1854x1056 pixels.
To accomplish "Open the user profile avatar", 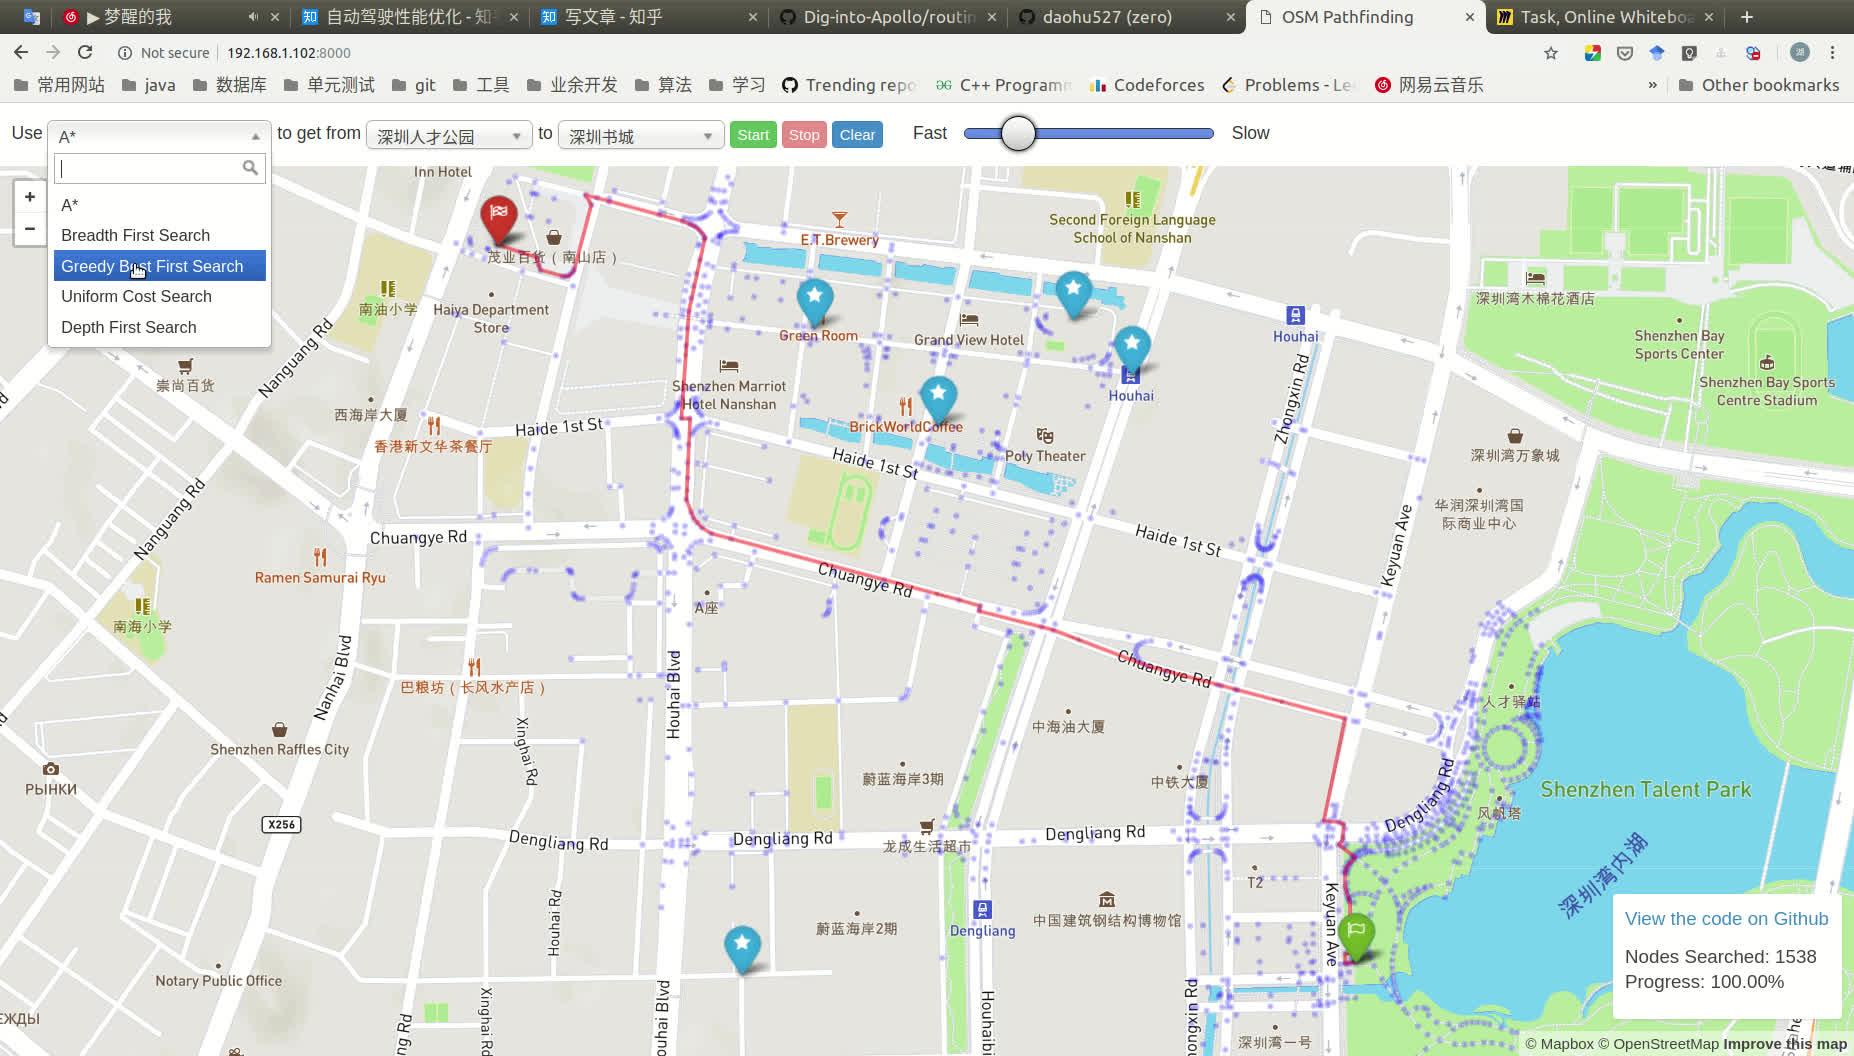I will 1799,53.
